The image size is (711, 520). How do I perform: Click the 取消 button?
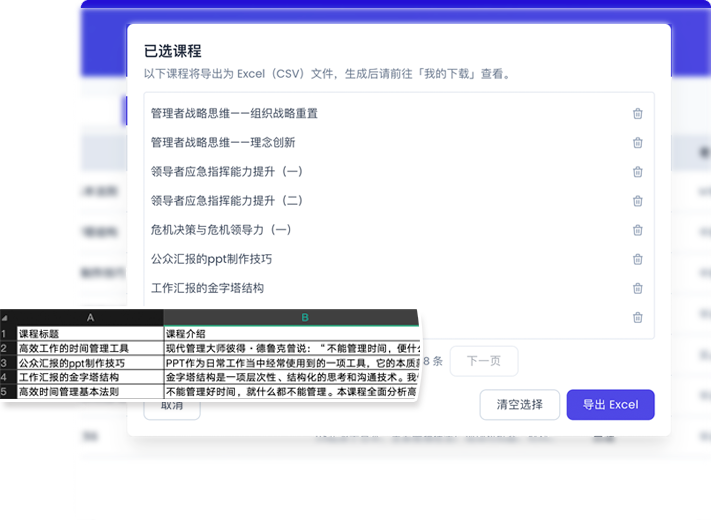[172, 406]
